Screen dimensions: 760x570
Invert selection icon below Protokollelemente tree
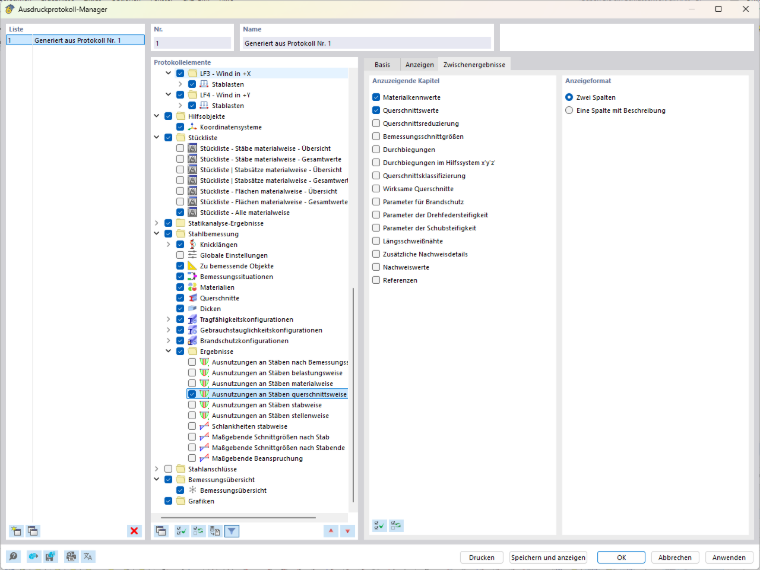pyautogui.click(x=198, y=531)
